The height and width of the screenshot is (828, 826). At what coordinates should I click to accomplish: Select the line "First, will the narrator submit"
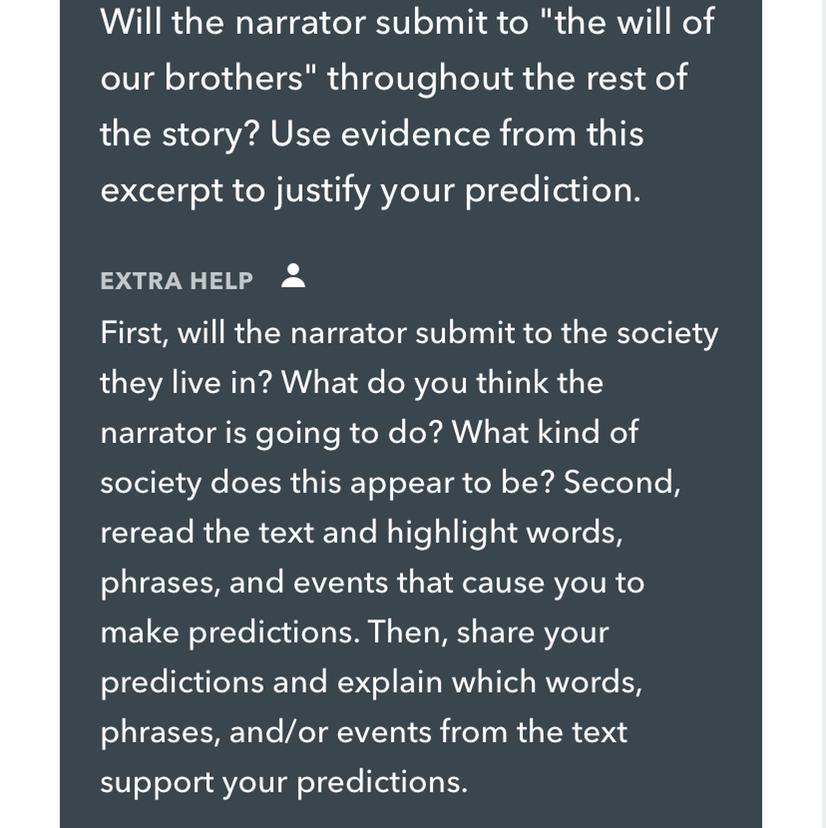coord(409,334)
